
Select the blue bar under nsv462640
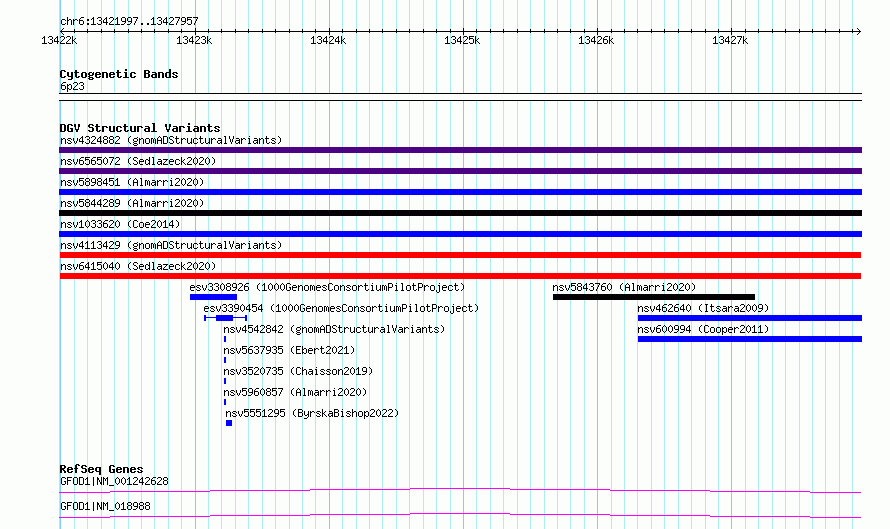pyautogui.click(x=750, y=318)
